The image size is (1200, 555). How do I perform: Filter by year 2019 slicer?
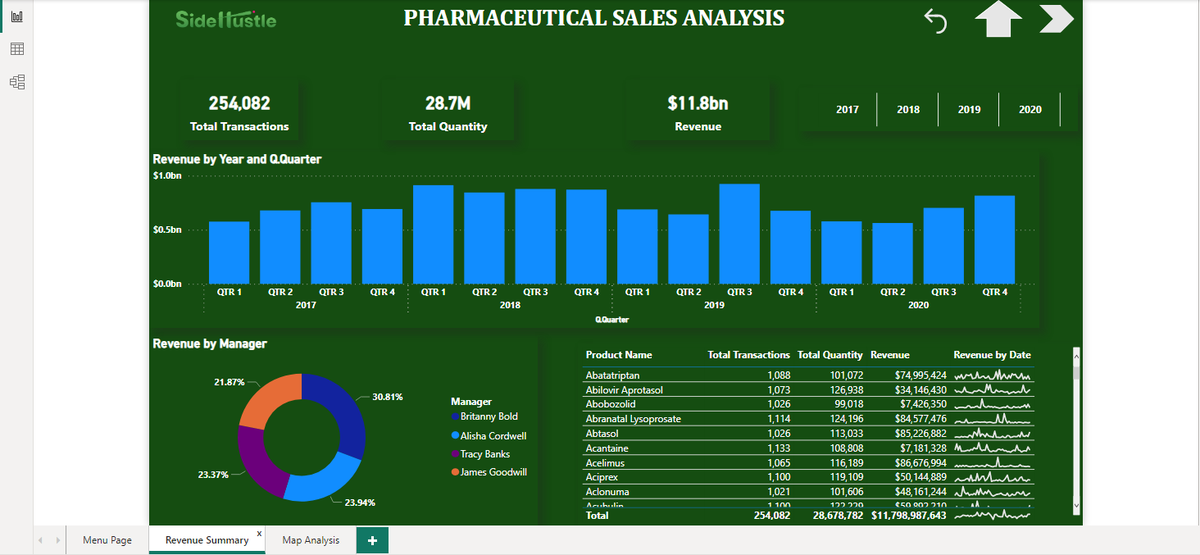click(969, 109)
